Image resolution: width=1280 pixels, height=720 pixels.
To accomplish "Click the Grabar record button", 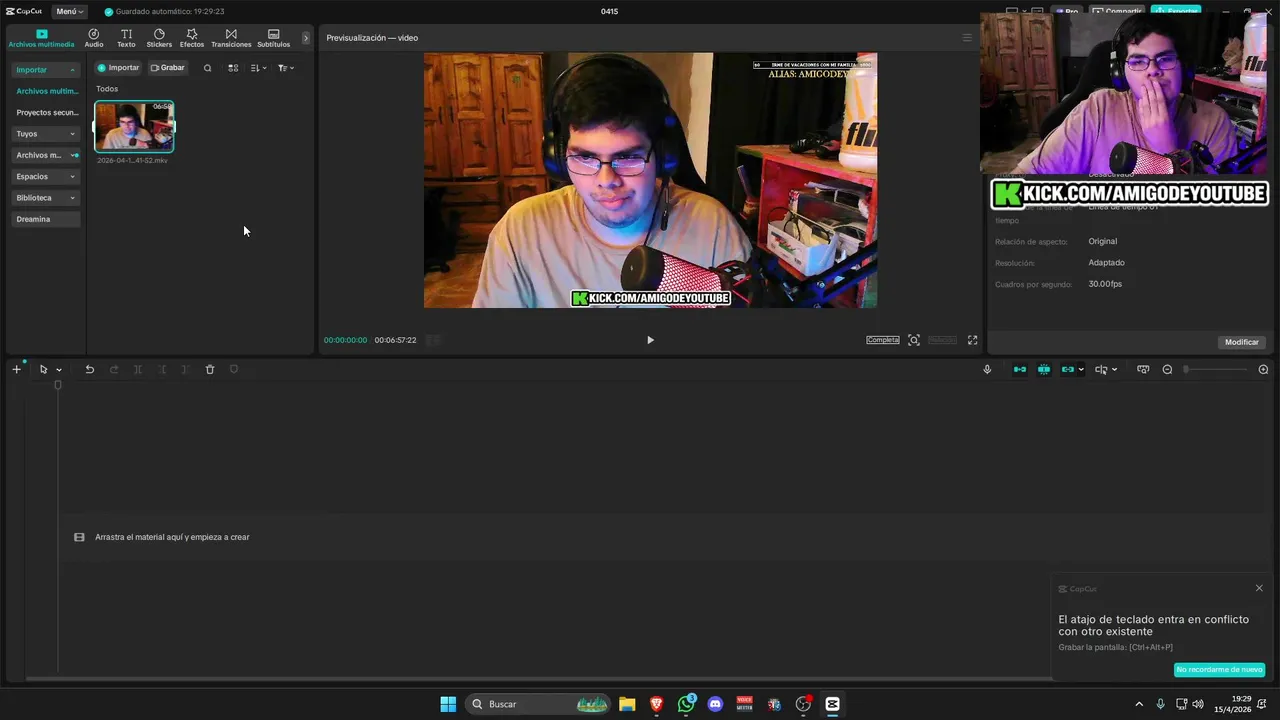I will point(167,68).
